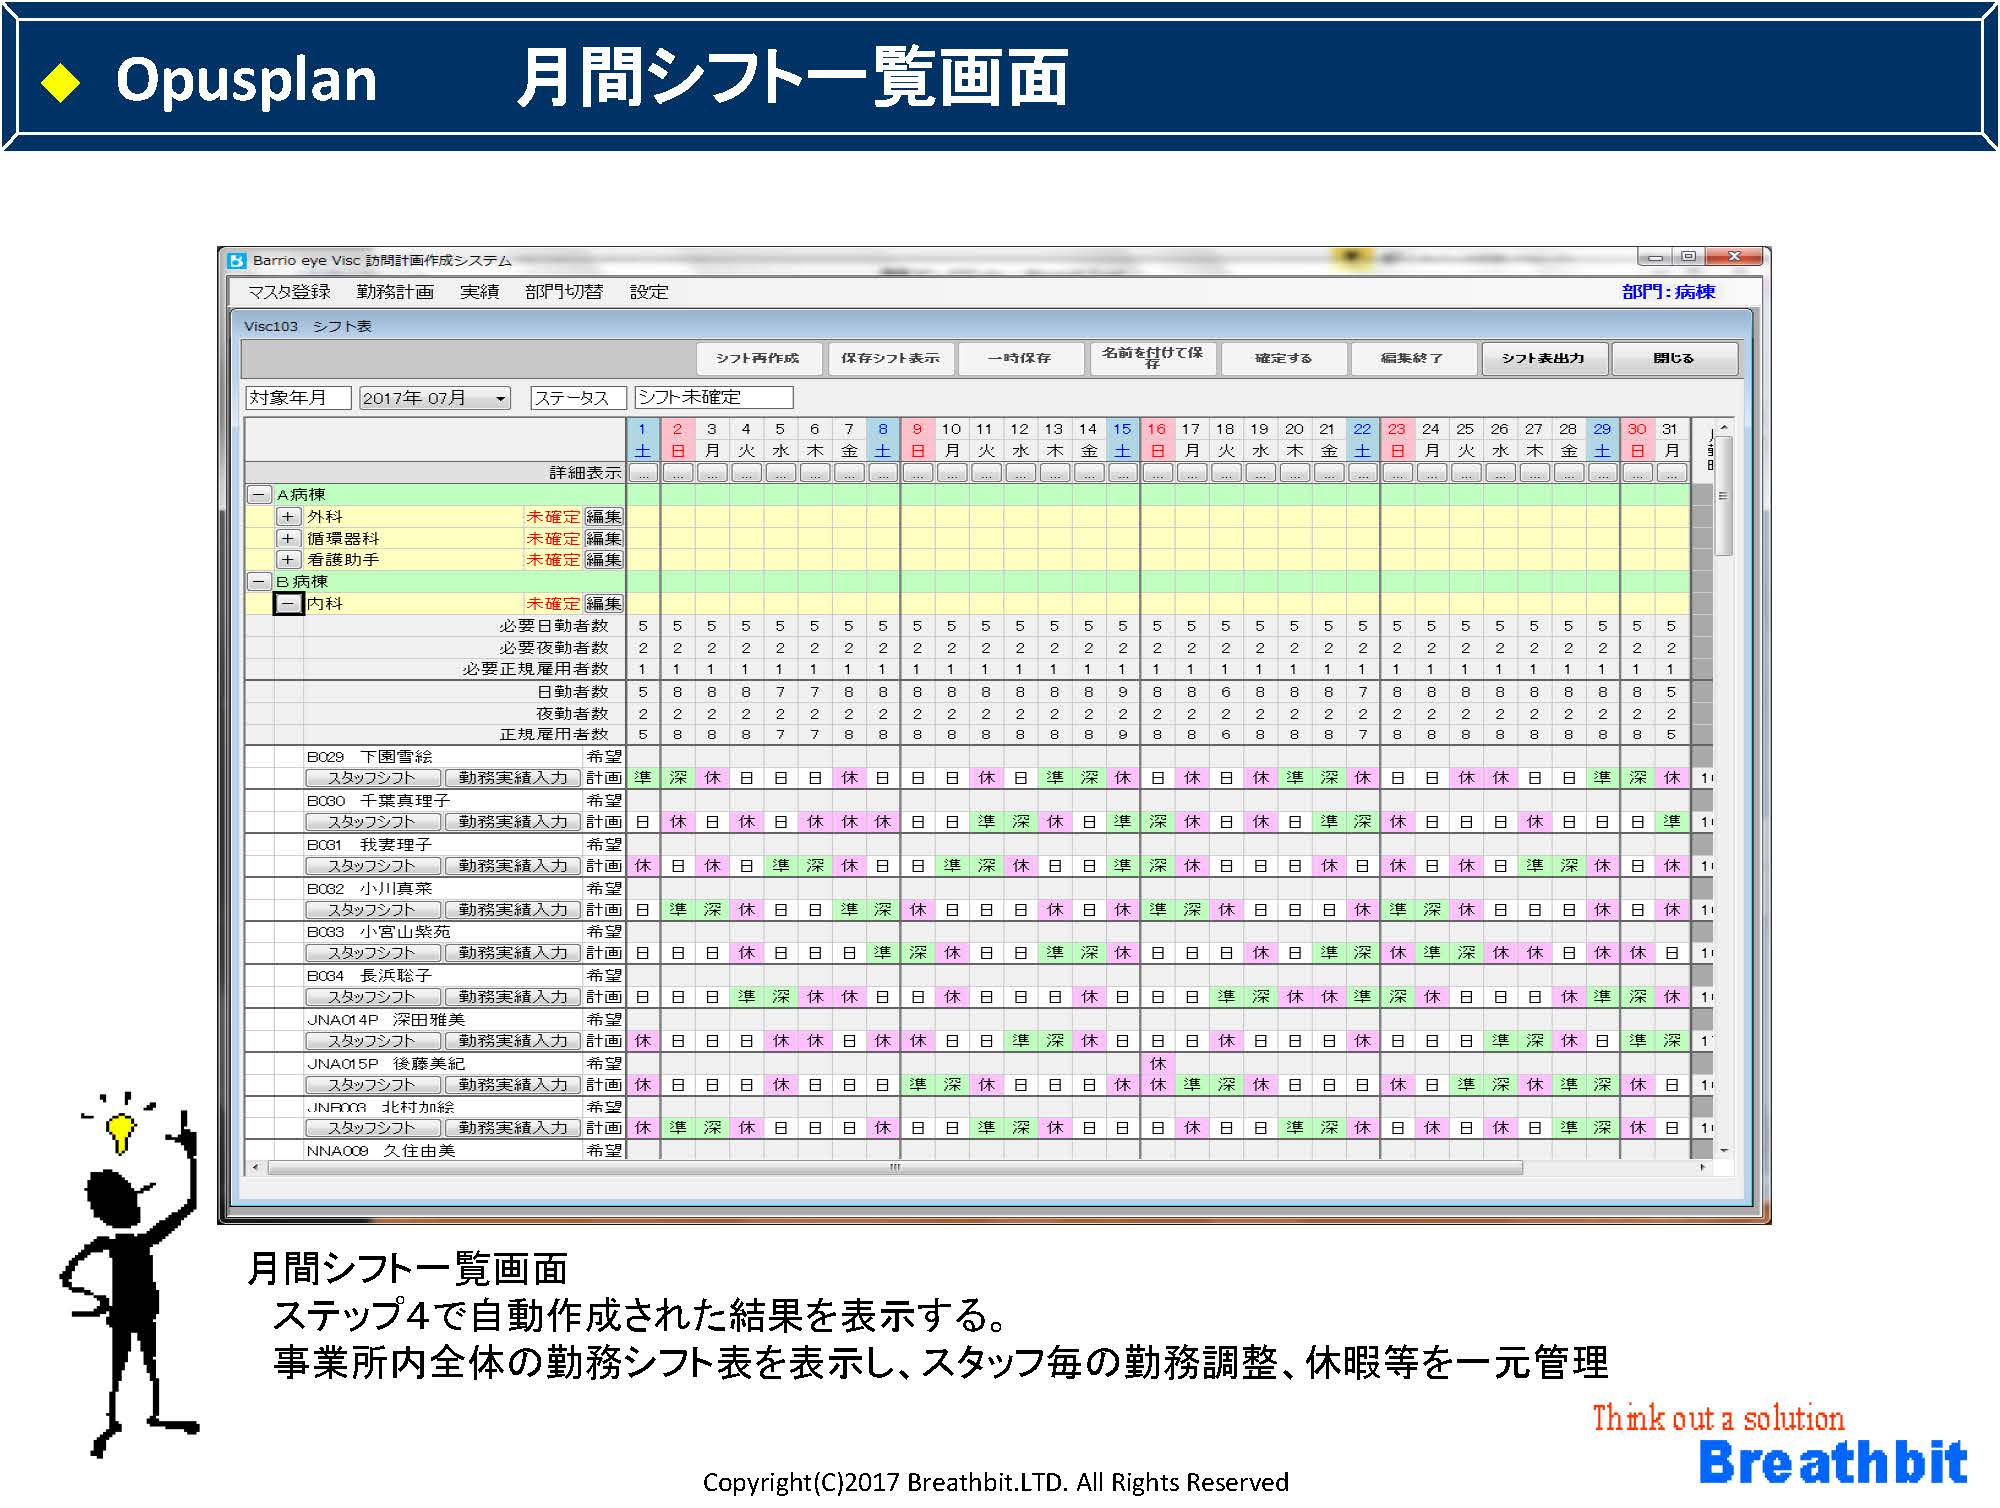Open the マスタ登録 menu
Screen dimensions: 2000x1508
[x=289, y=292]
